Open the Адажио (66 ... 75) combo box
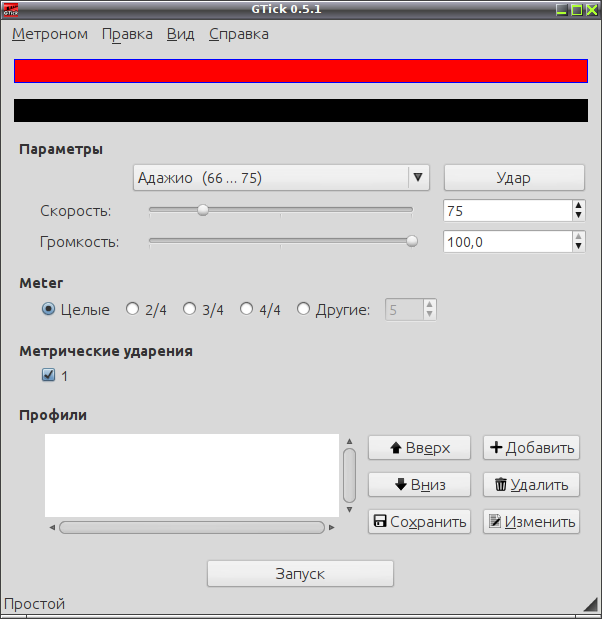The height and width of the screenshot is (619, 602). 281,178
